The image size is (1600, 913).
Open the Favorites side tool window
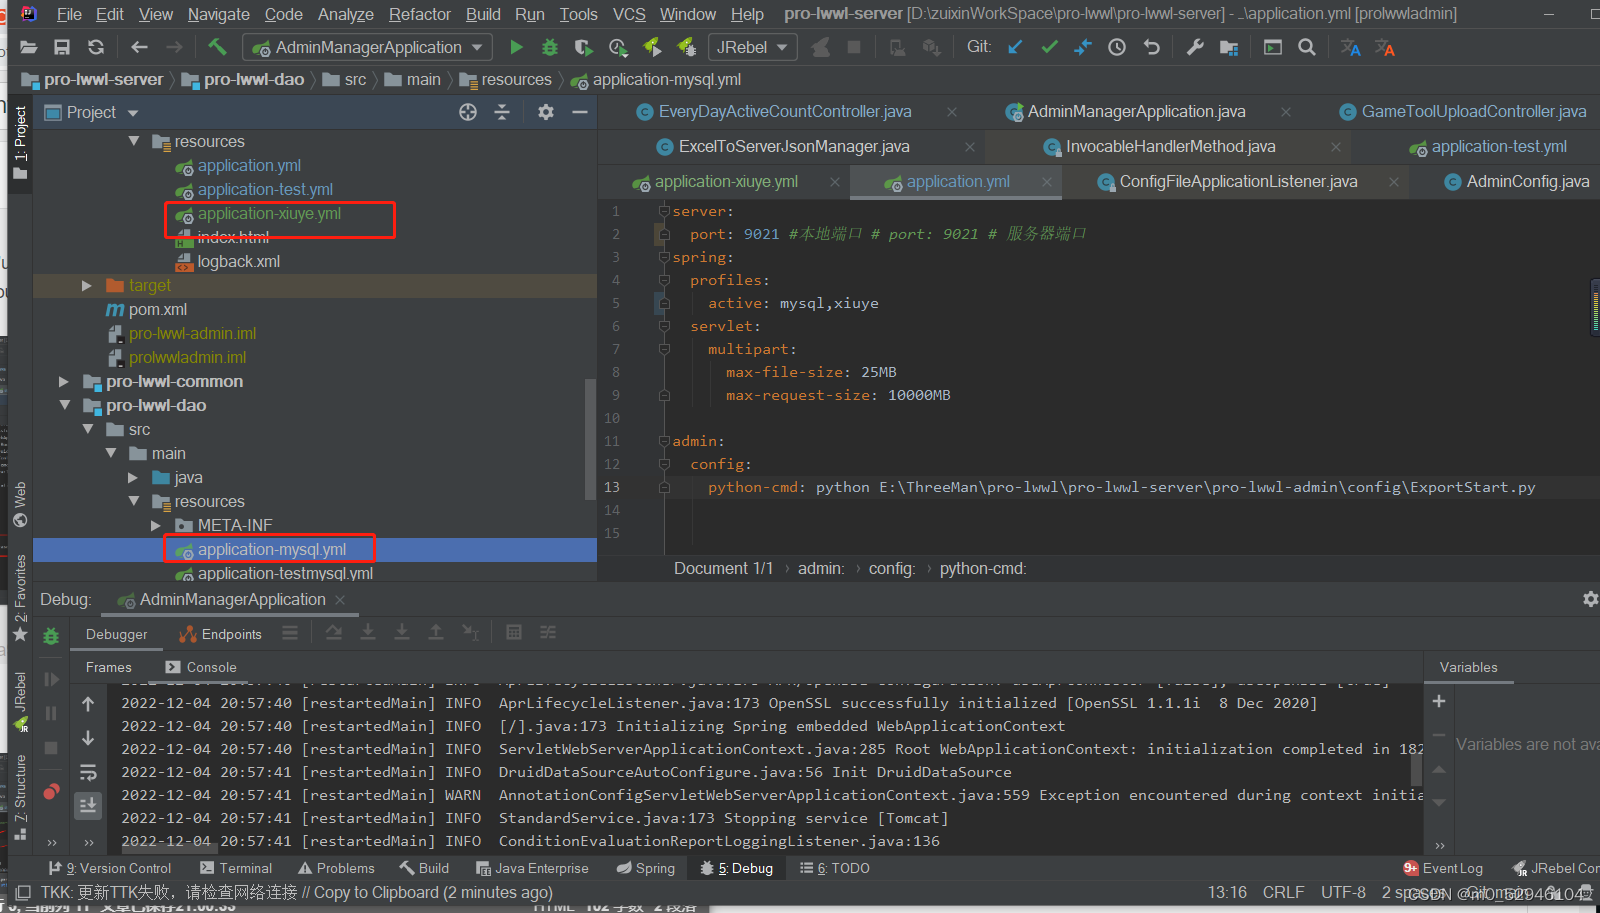(20, 598)
